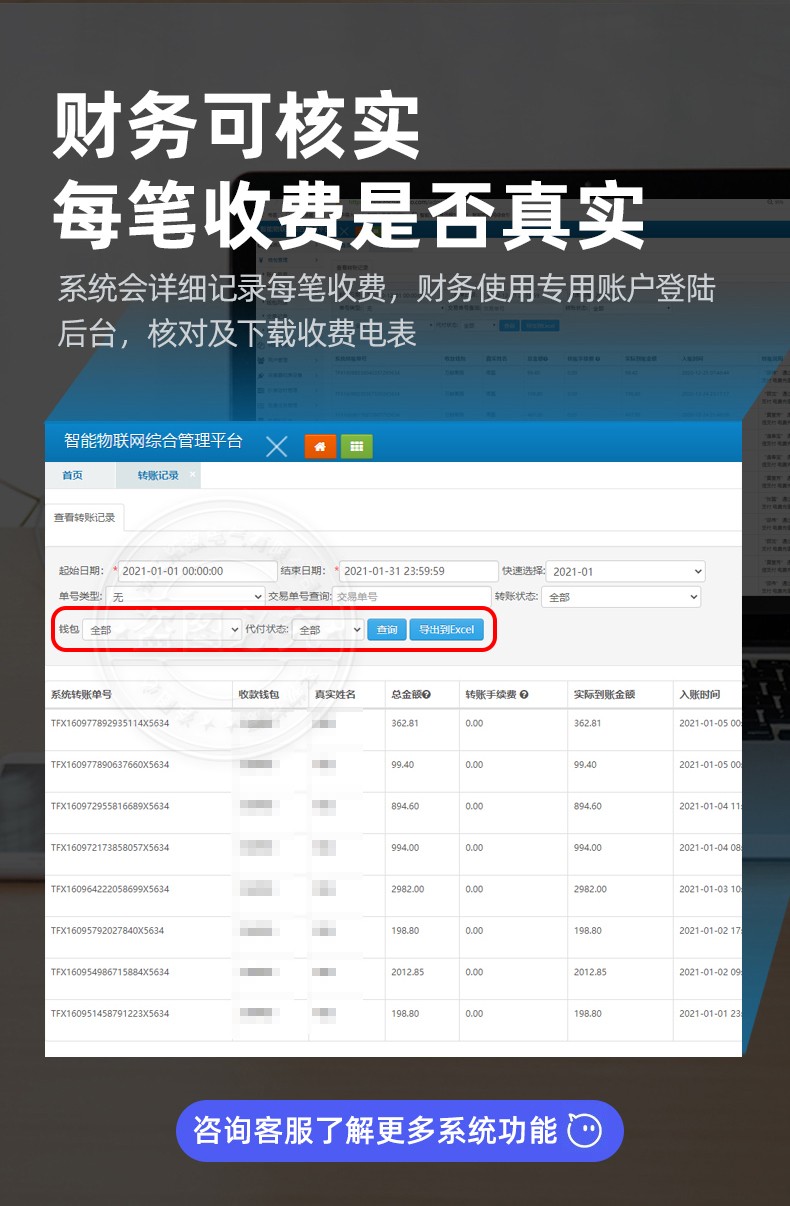This screenshot has height=1206, width=790.
Task: Click the 导出到Excel button
Action: pyautogui.click(x=446, y=630)
